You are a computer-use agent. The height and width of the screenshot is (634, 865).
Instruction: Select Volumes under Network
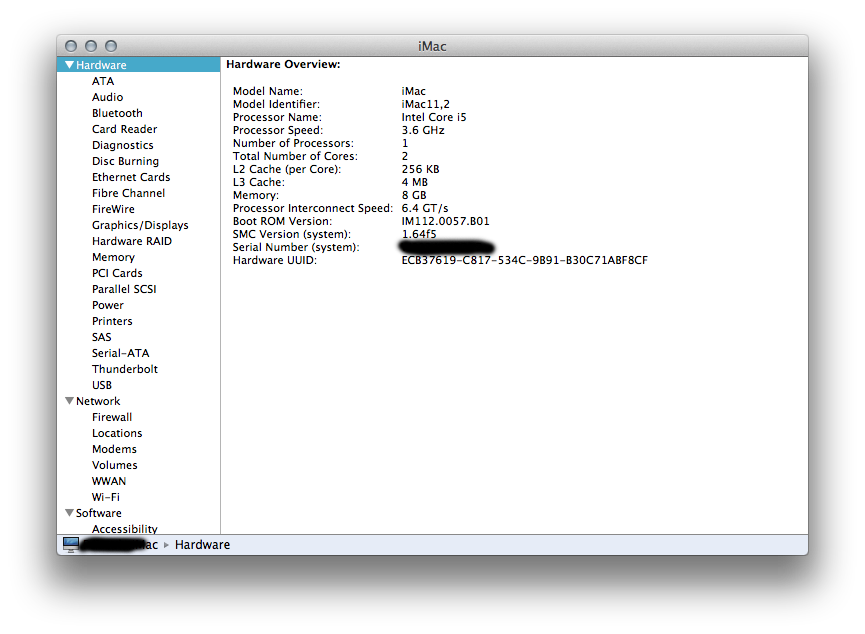(x=115, y=465)
